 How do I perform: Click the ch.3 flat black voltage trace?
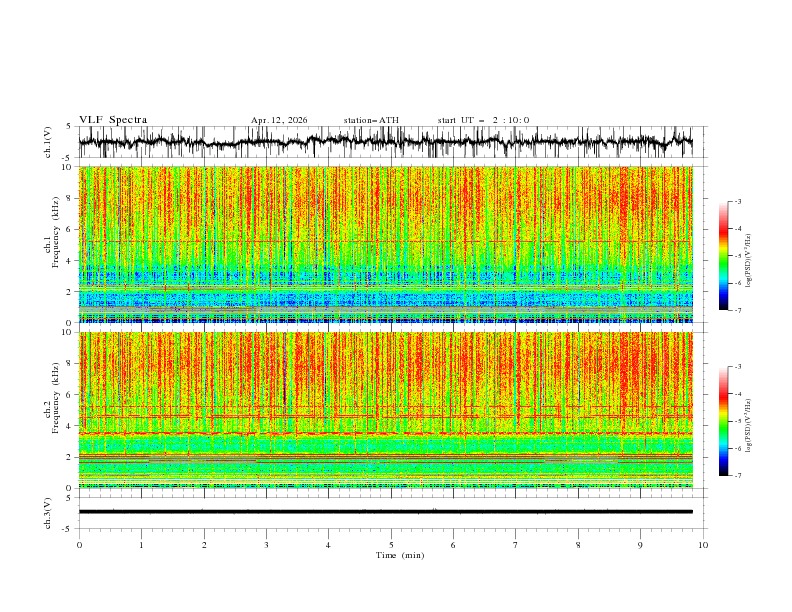(385, 512)
